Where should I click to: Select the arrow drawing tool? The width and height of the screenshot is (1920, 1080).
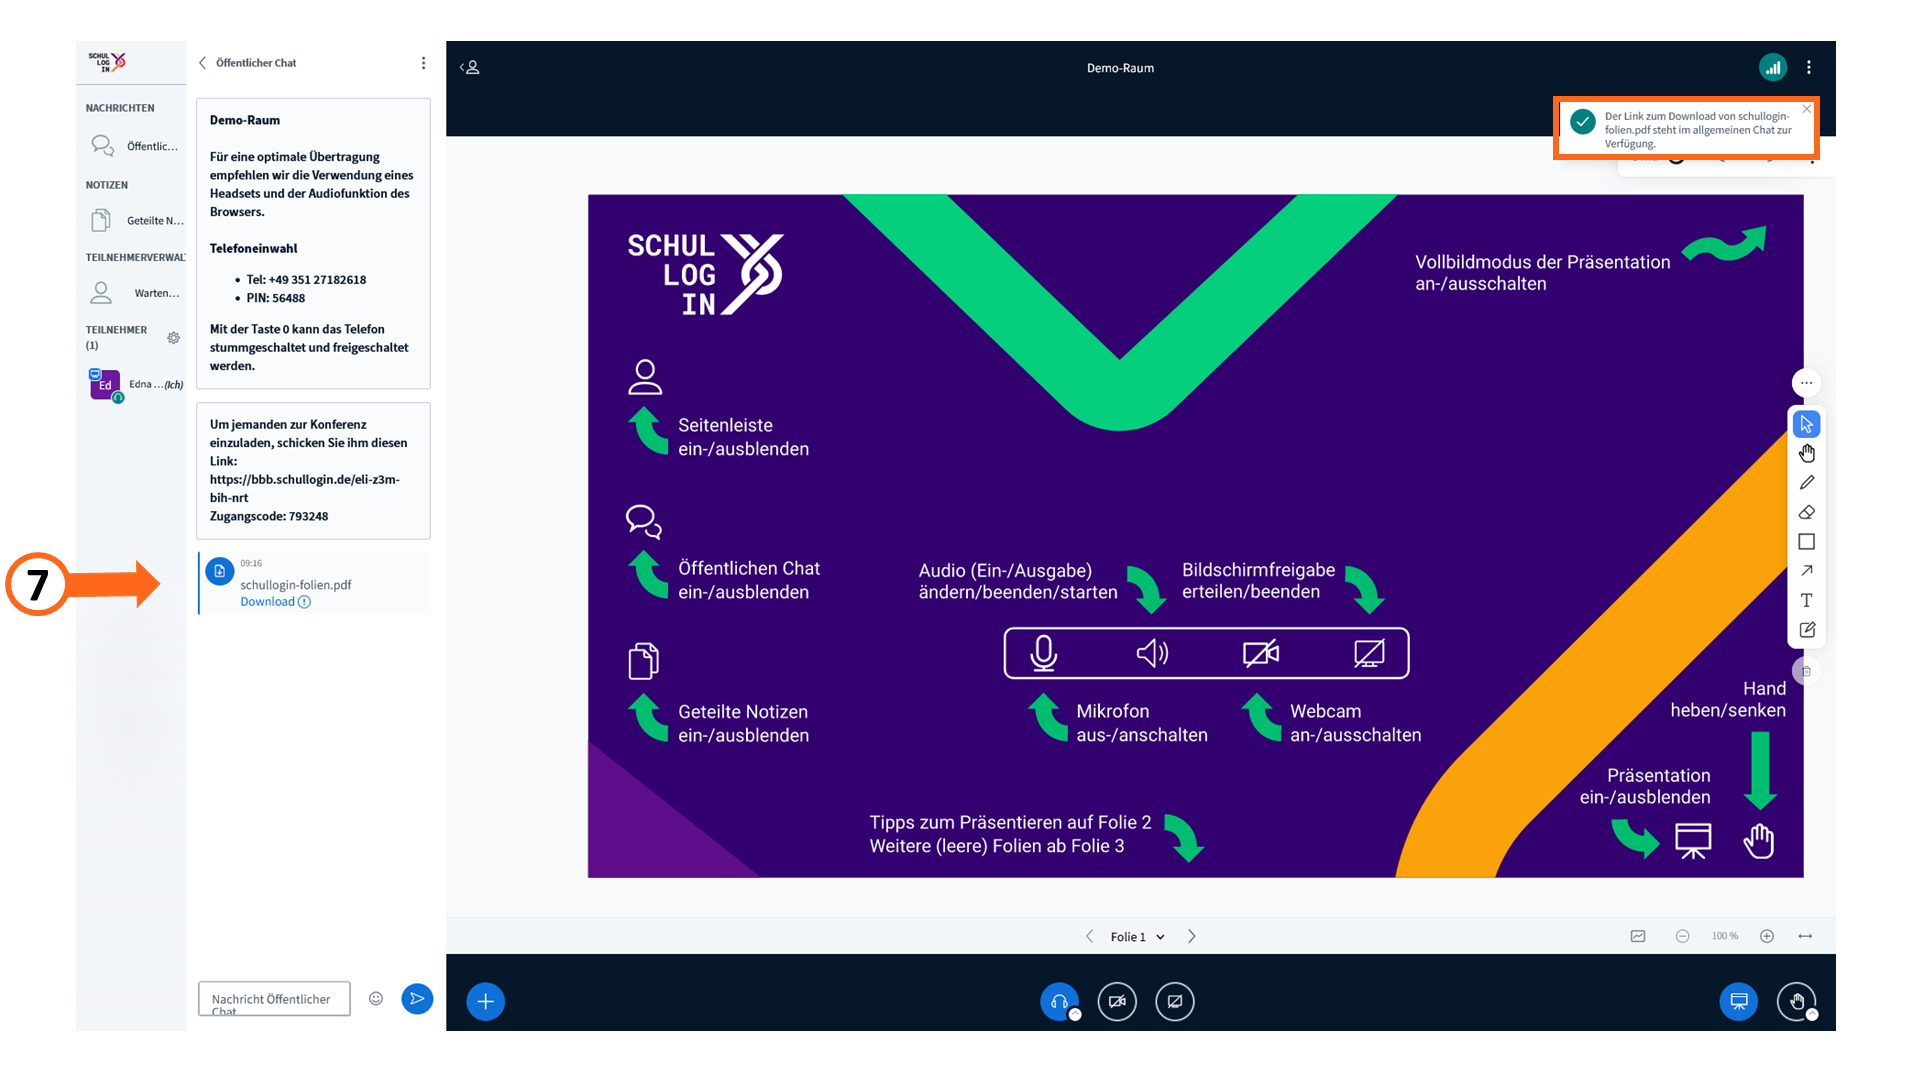pyautogui.click(x=1806, y=571)
